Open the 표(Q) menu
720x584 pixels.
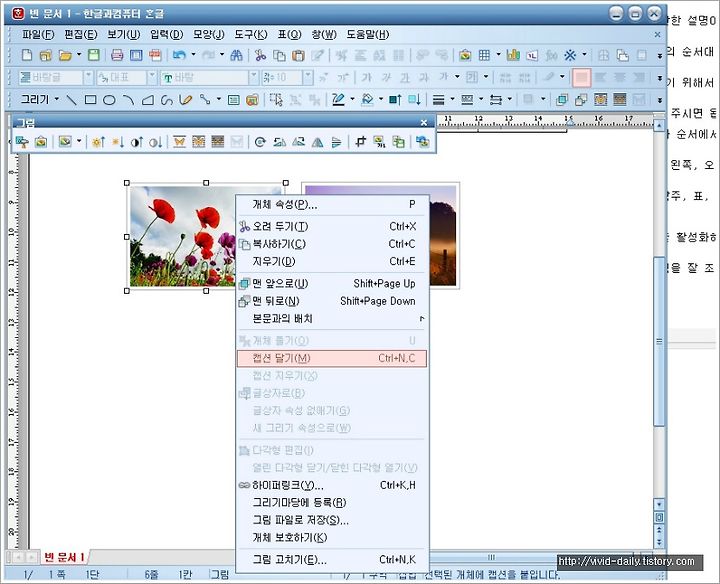289,34
